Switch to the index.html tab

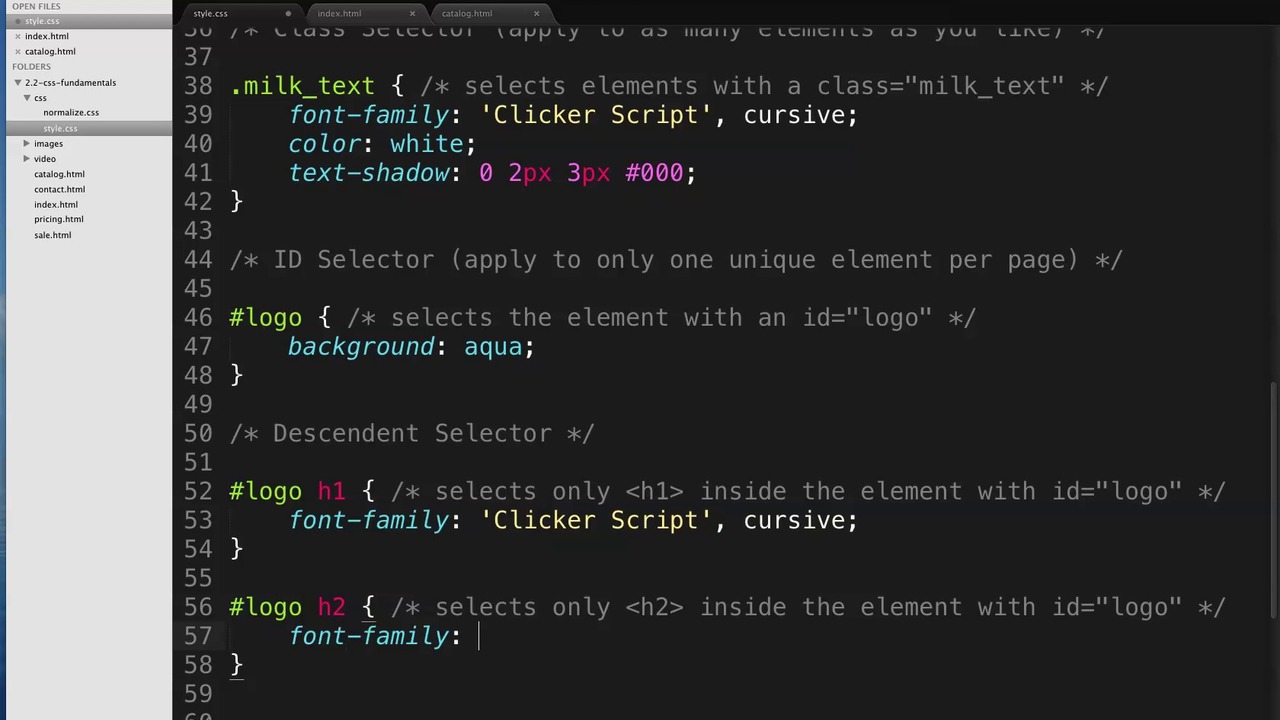(x=339, y=13)
